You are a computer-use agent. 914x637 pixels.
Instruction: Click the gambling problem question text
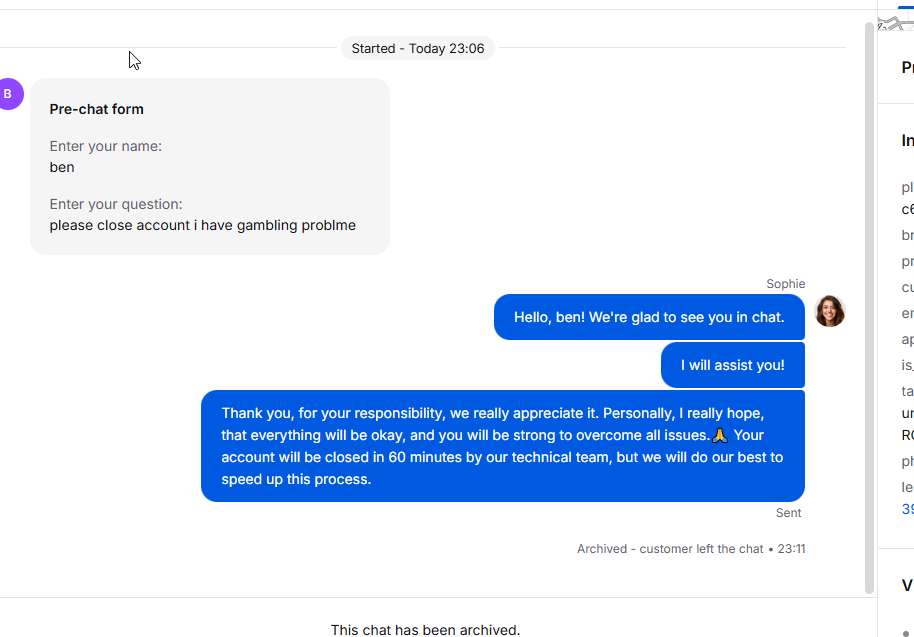coord(203,226)
